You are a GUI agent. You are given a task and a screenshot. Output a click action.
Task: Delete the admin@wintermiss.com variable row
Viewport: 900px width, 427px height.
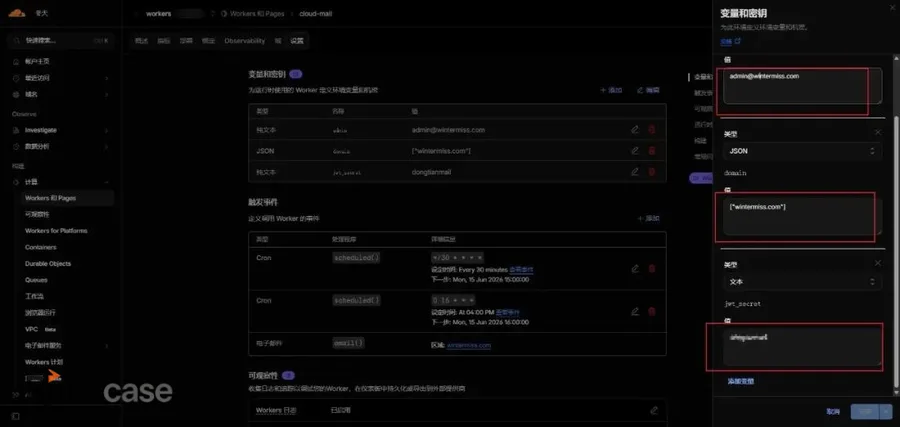[x=651, y=130]
